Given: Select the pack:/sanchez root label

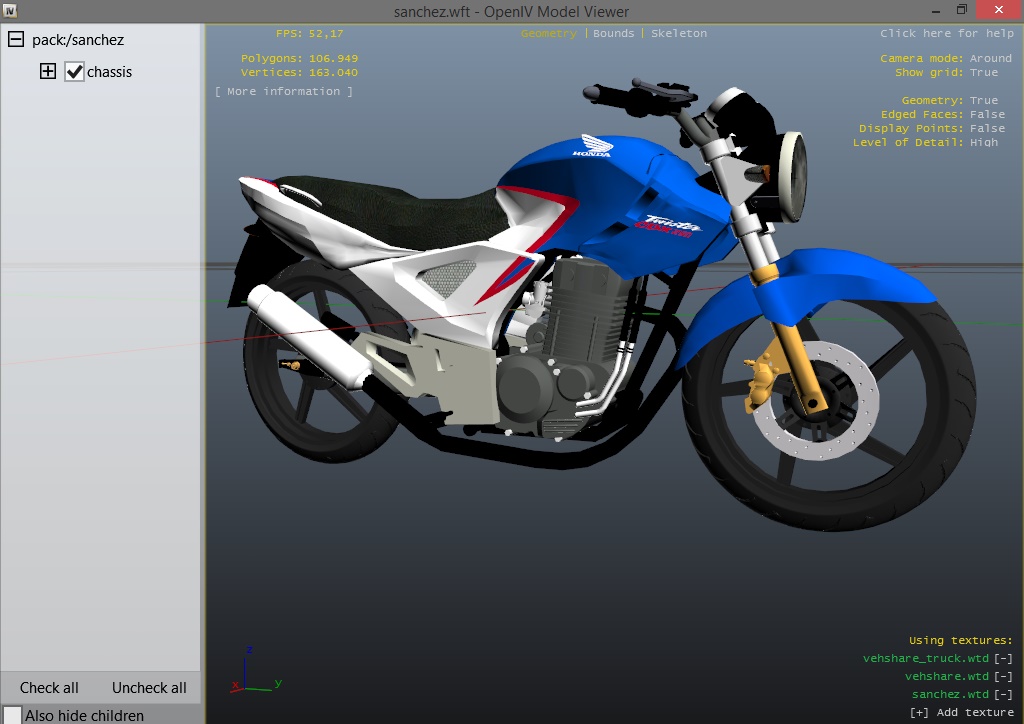Looking at the screenshot, I should click(78, 40).
